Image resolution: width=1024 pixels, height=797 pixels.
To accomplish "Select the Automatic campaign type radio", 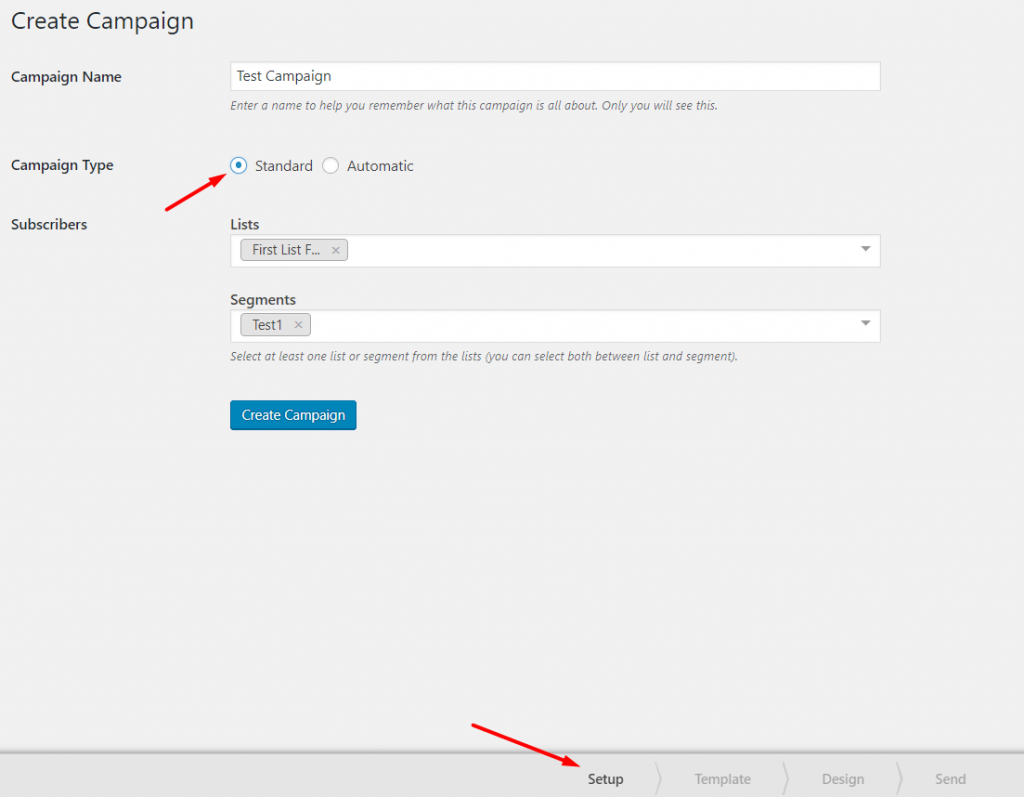I will coord(330,165).
